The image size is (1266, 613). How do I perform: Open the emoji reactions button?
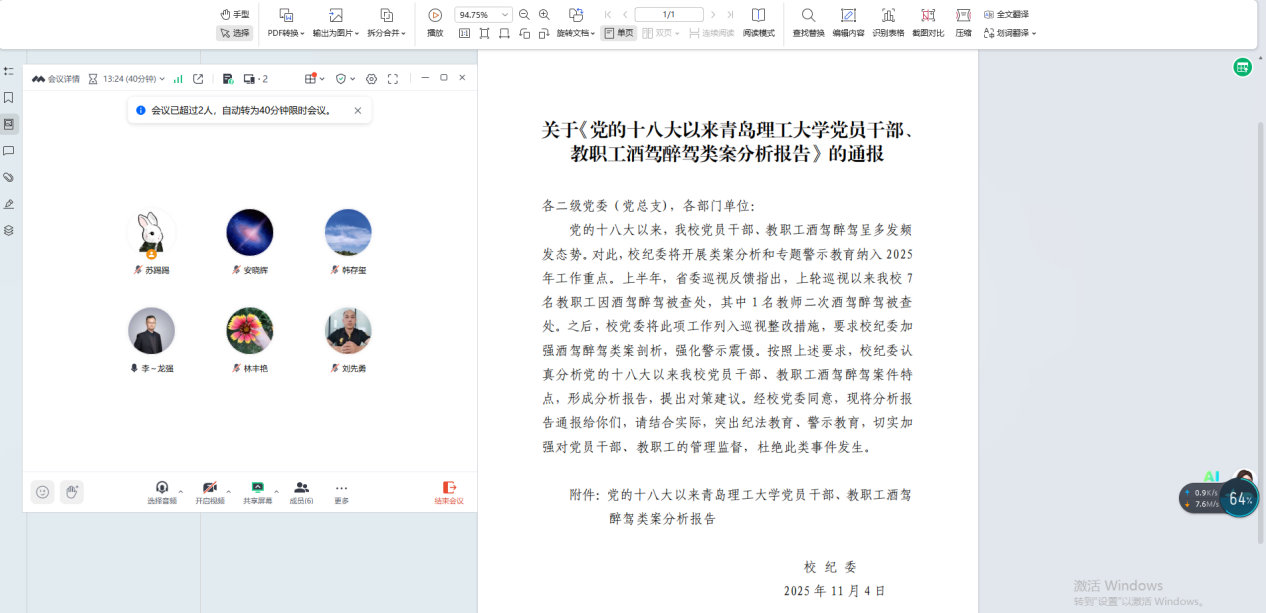pyautogui.click(x=42, y=491)
